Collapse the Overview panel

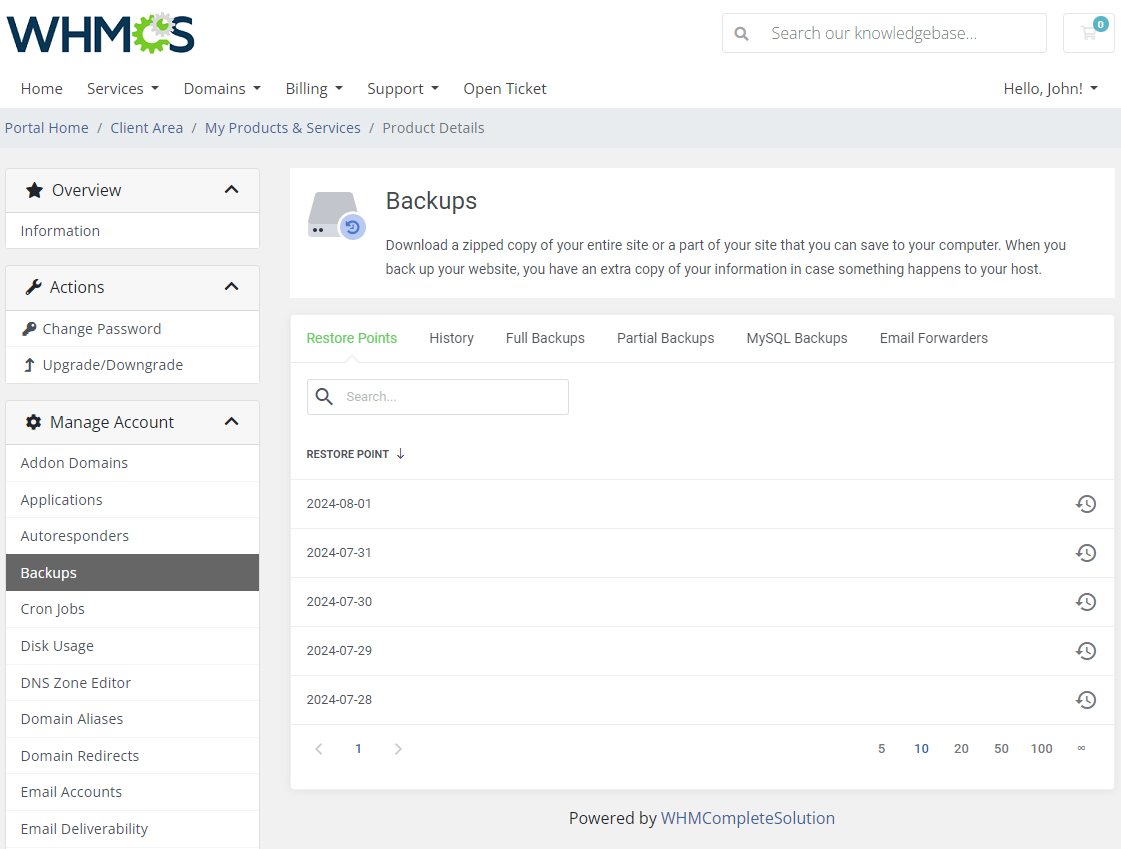pyautogui.click(x=231, y=190)
